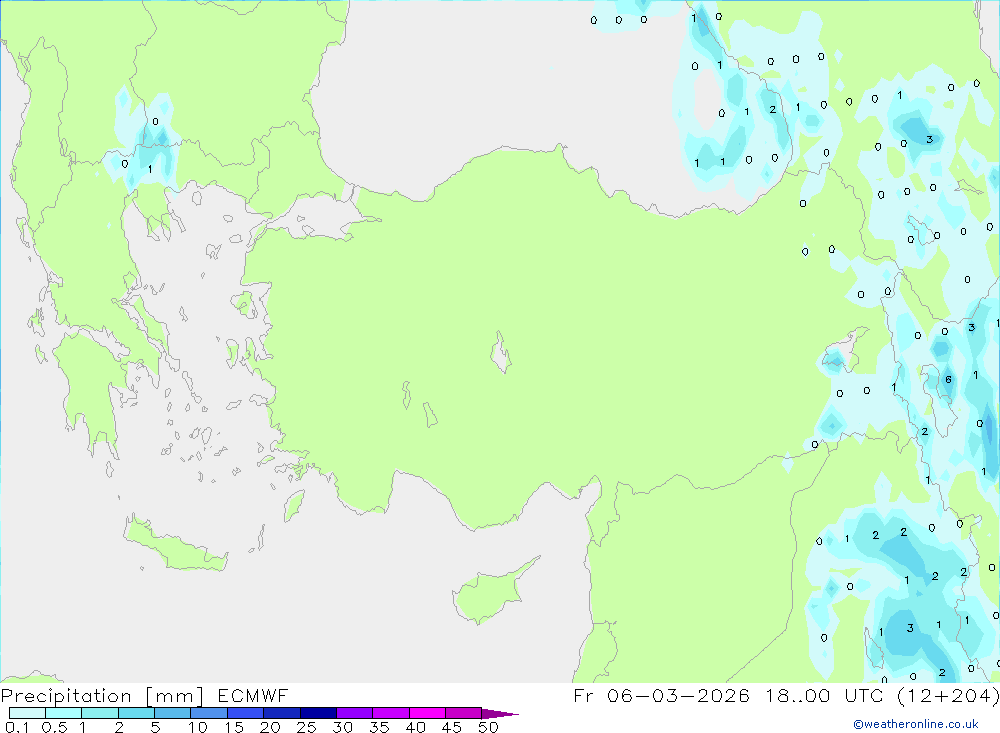Select the 2–5 mm legend color box
This screenshot has width=1000, height=733.
(x=136, y=713)
